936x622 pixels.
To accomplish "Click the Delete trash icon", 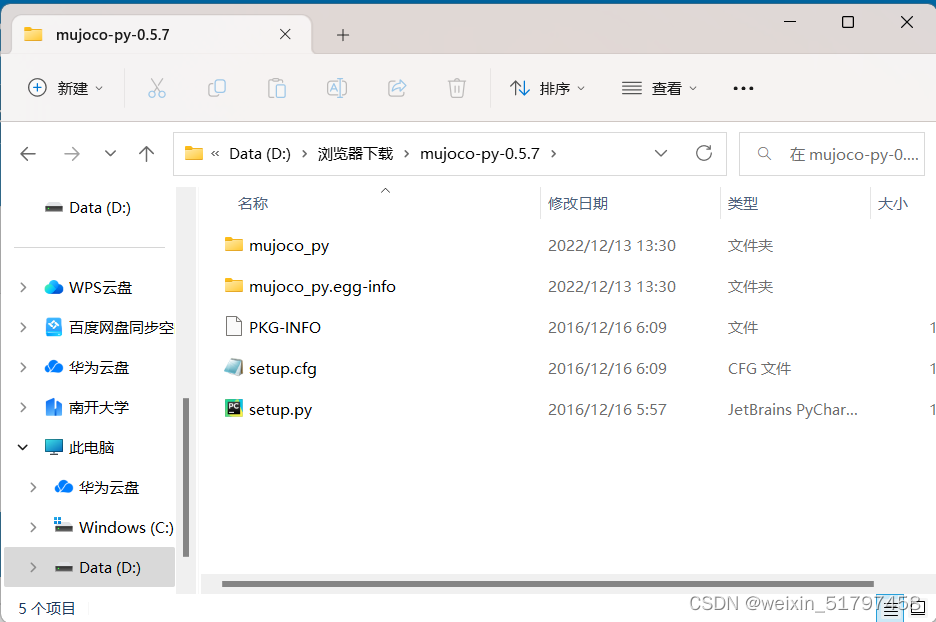I will click(x=457, y=88).
